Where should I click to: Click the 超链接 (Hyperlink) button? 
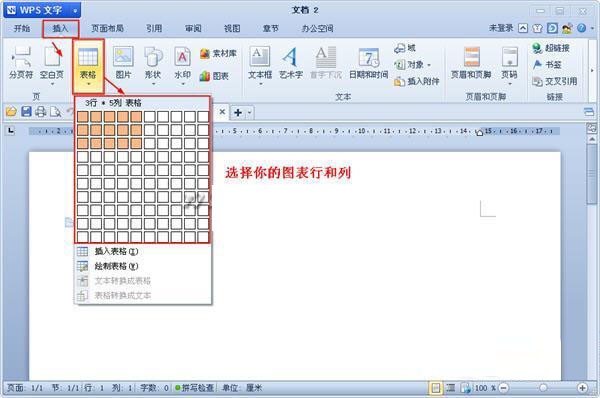pos(551,48)
